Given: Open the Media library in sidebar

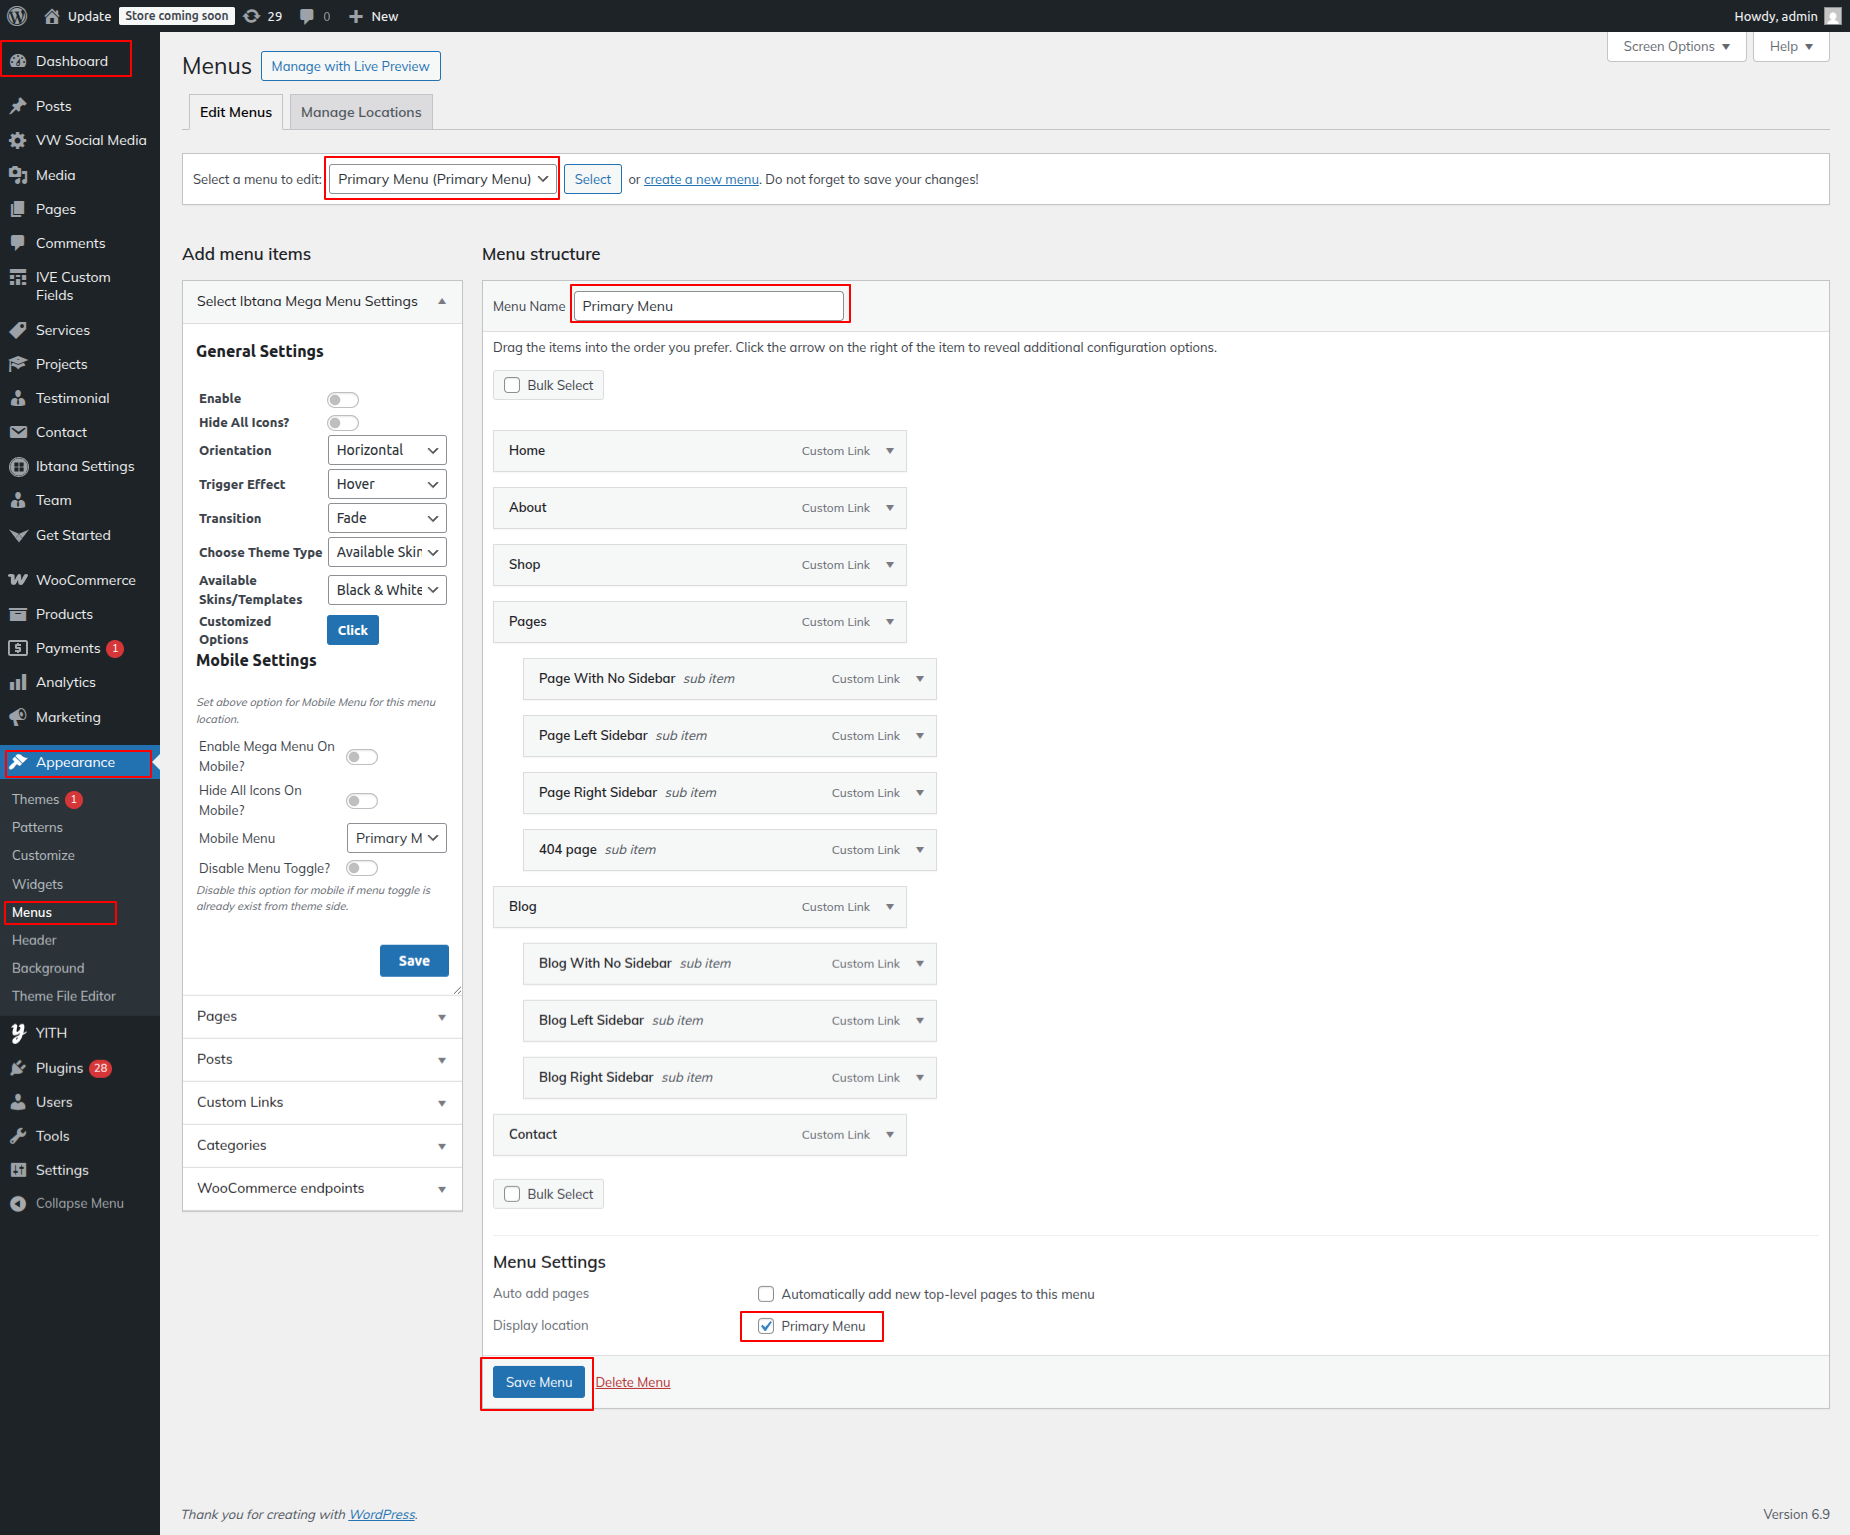Looking at the screenshot, I should tap(55, 175).
